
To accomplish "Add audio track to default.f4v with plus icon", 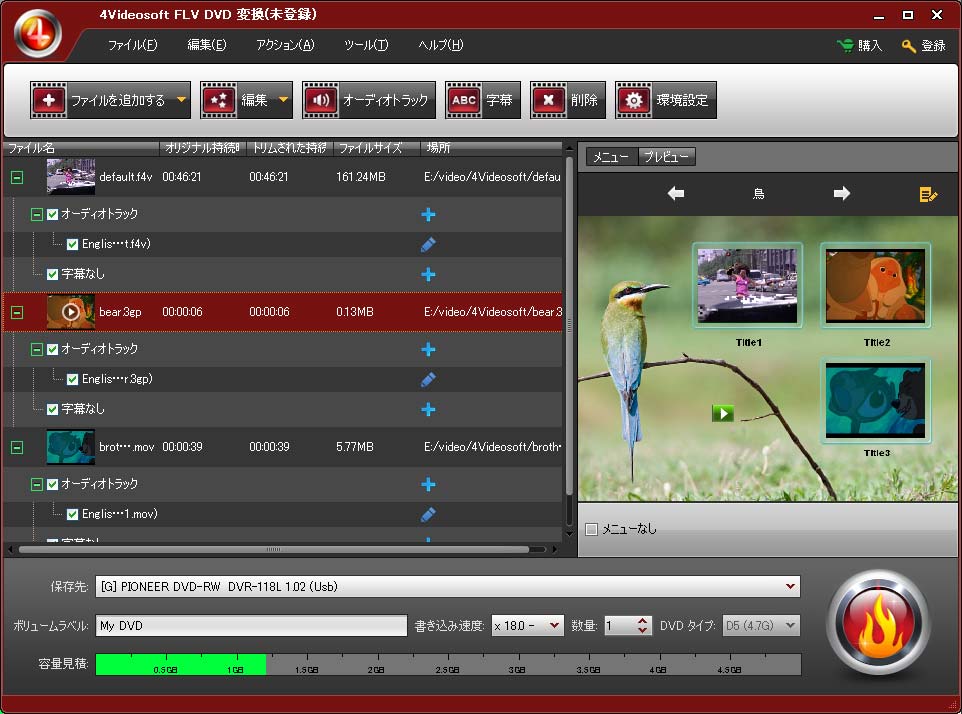I will [x=428, y=214].
